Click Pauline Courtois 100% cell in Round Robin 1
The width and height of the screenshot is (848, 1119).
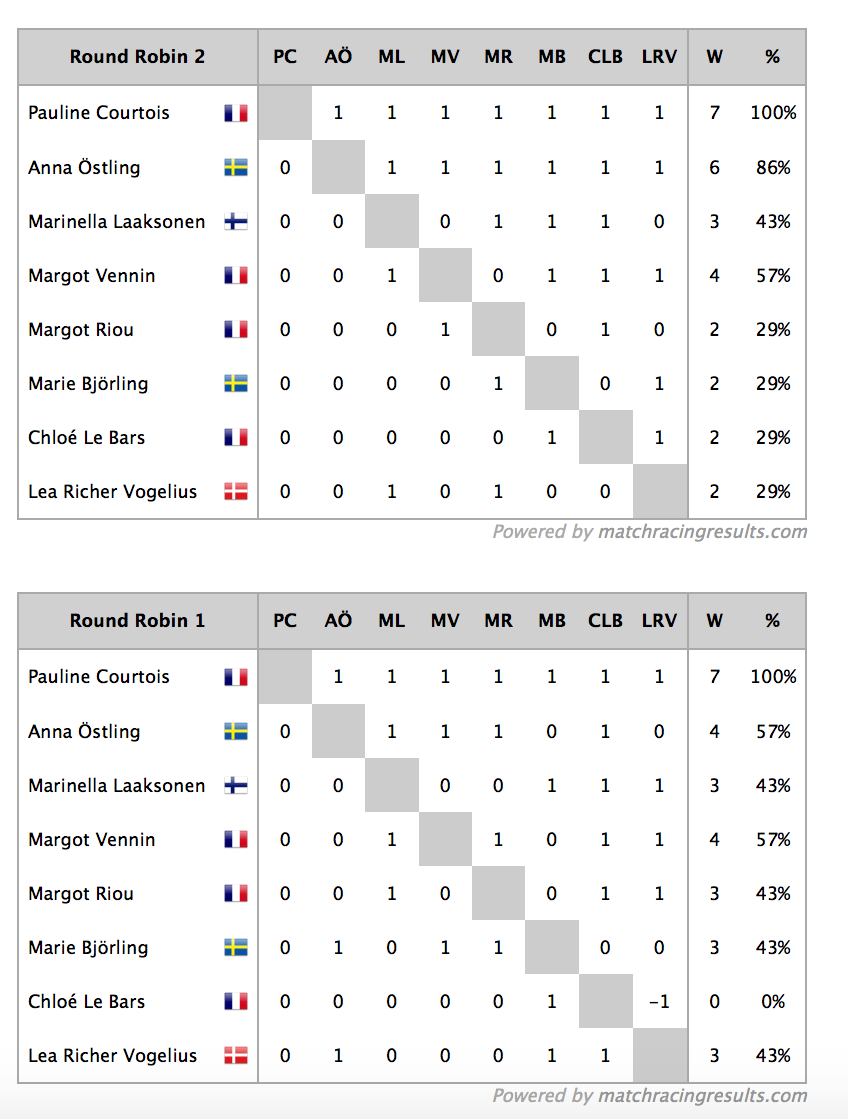click(773, 677)
